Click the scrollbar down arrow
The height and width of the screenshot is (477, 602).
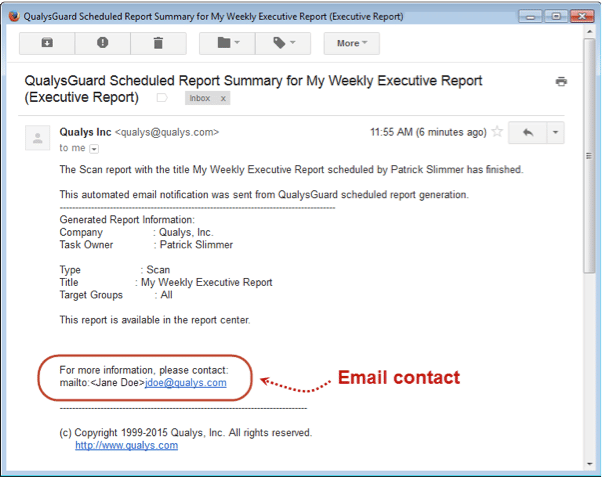pos(589,464)
